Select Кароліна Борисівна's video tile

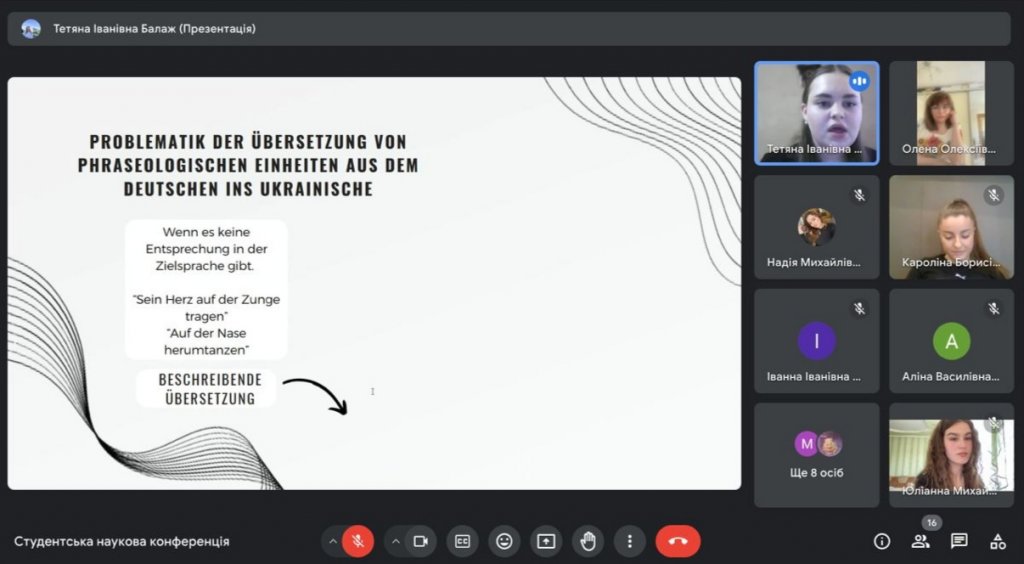tap(952, 227)
